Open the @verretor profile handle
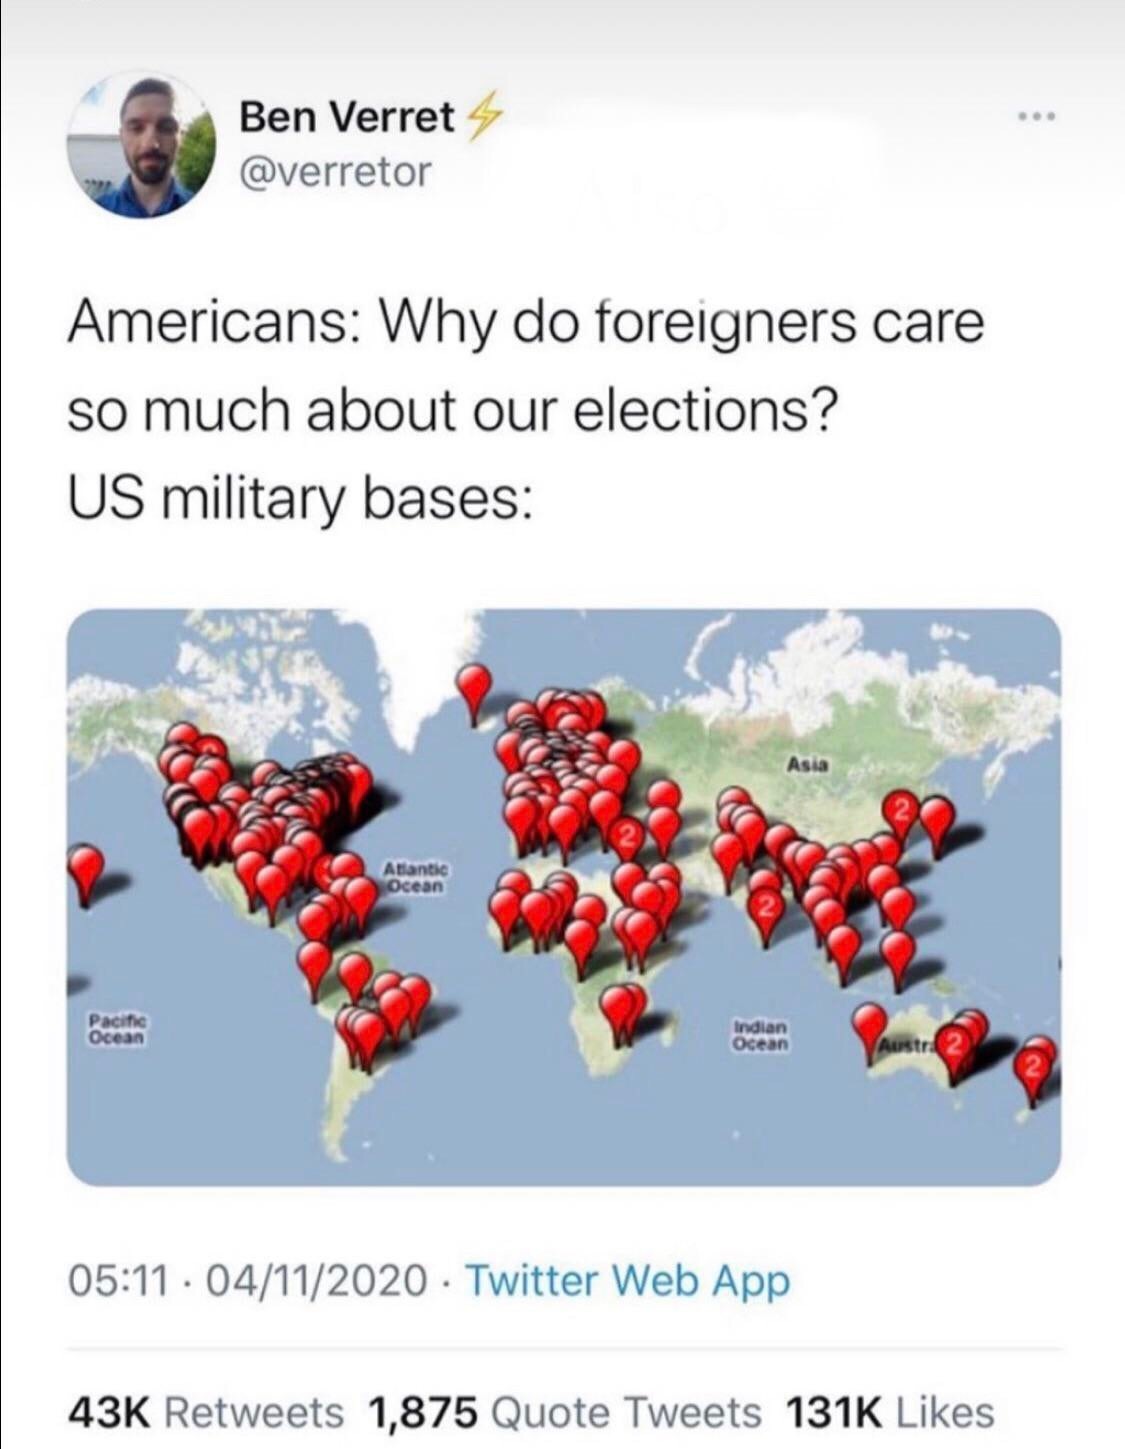The image size is (1125, 1449). point(335,171)
